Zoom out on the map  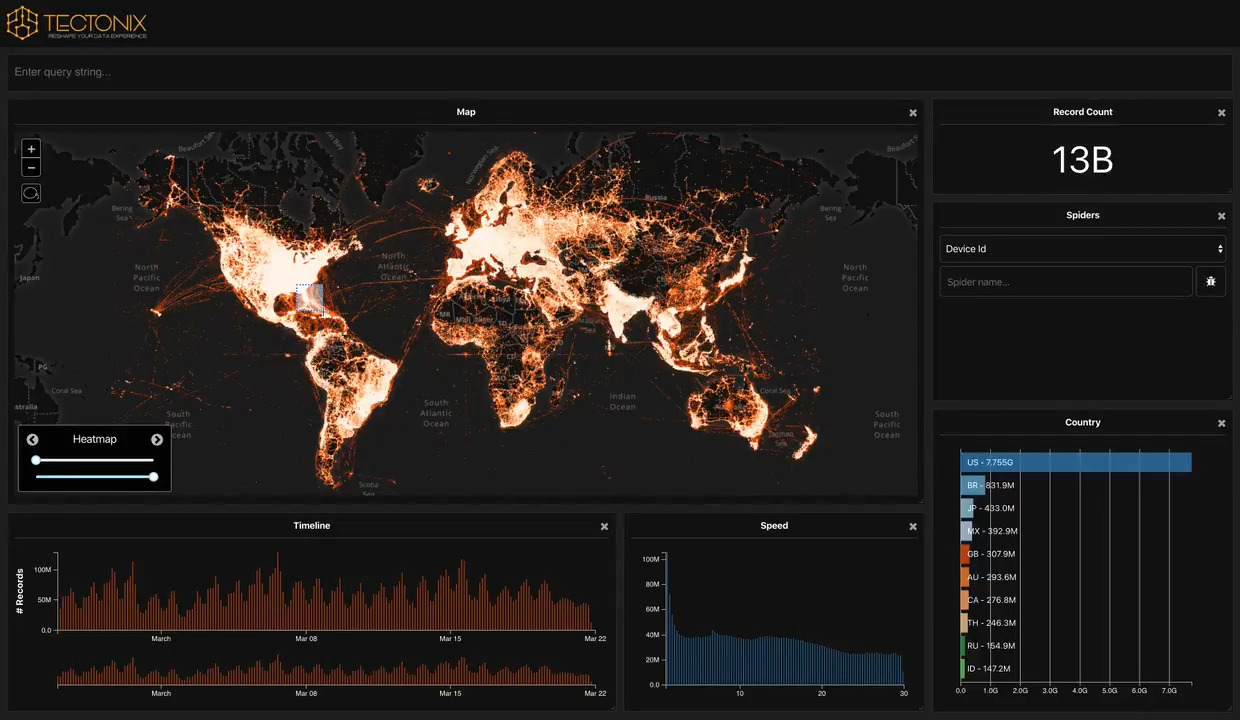pos(31,168)
